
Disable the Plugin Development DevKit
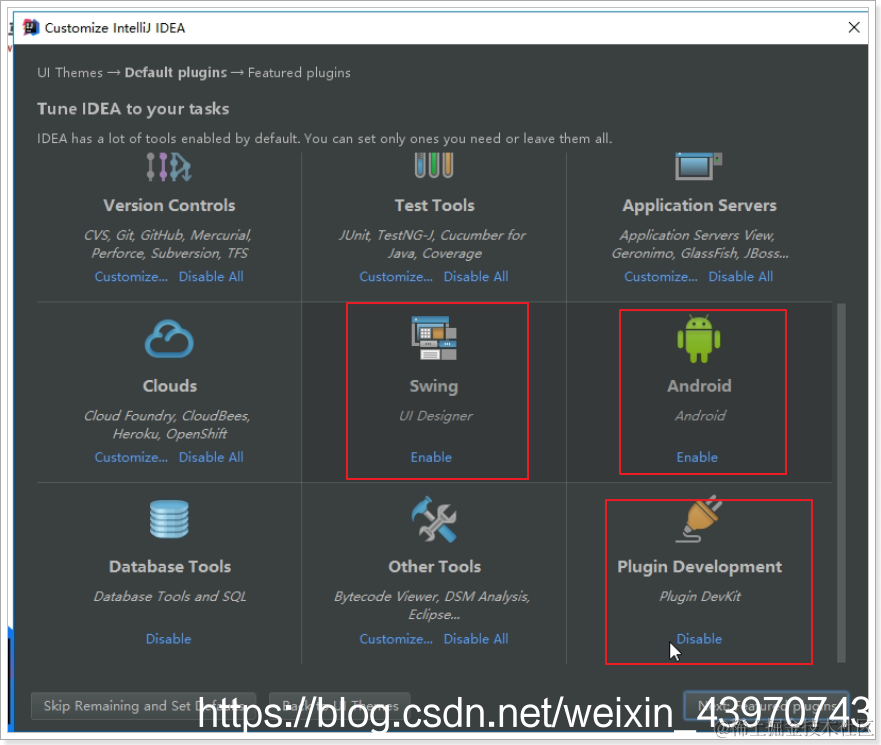pos(699,639)
